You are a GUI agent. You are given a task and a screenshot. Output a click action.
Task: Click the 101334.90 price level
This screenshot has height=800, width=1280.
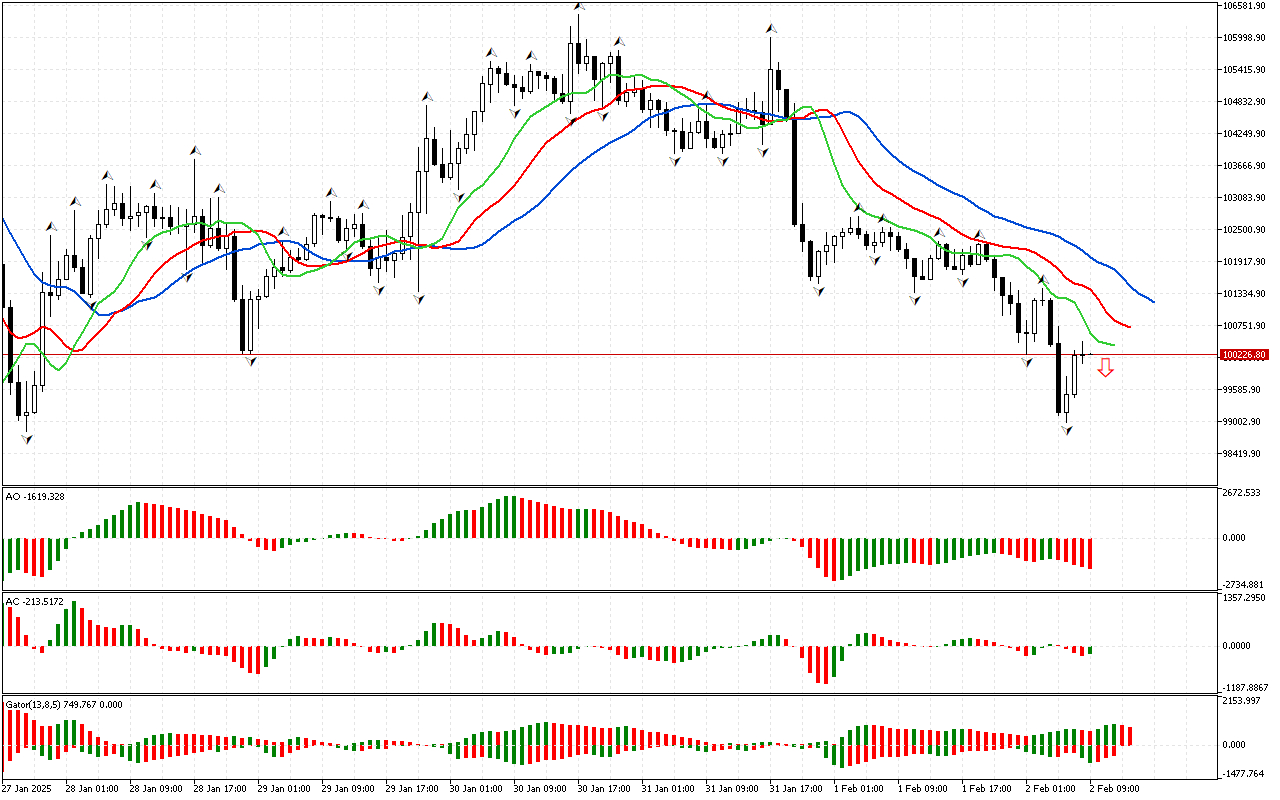coord(1245,294)
